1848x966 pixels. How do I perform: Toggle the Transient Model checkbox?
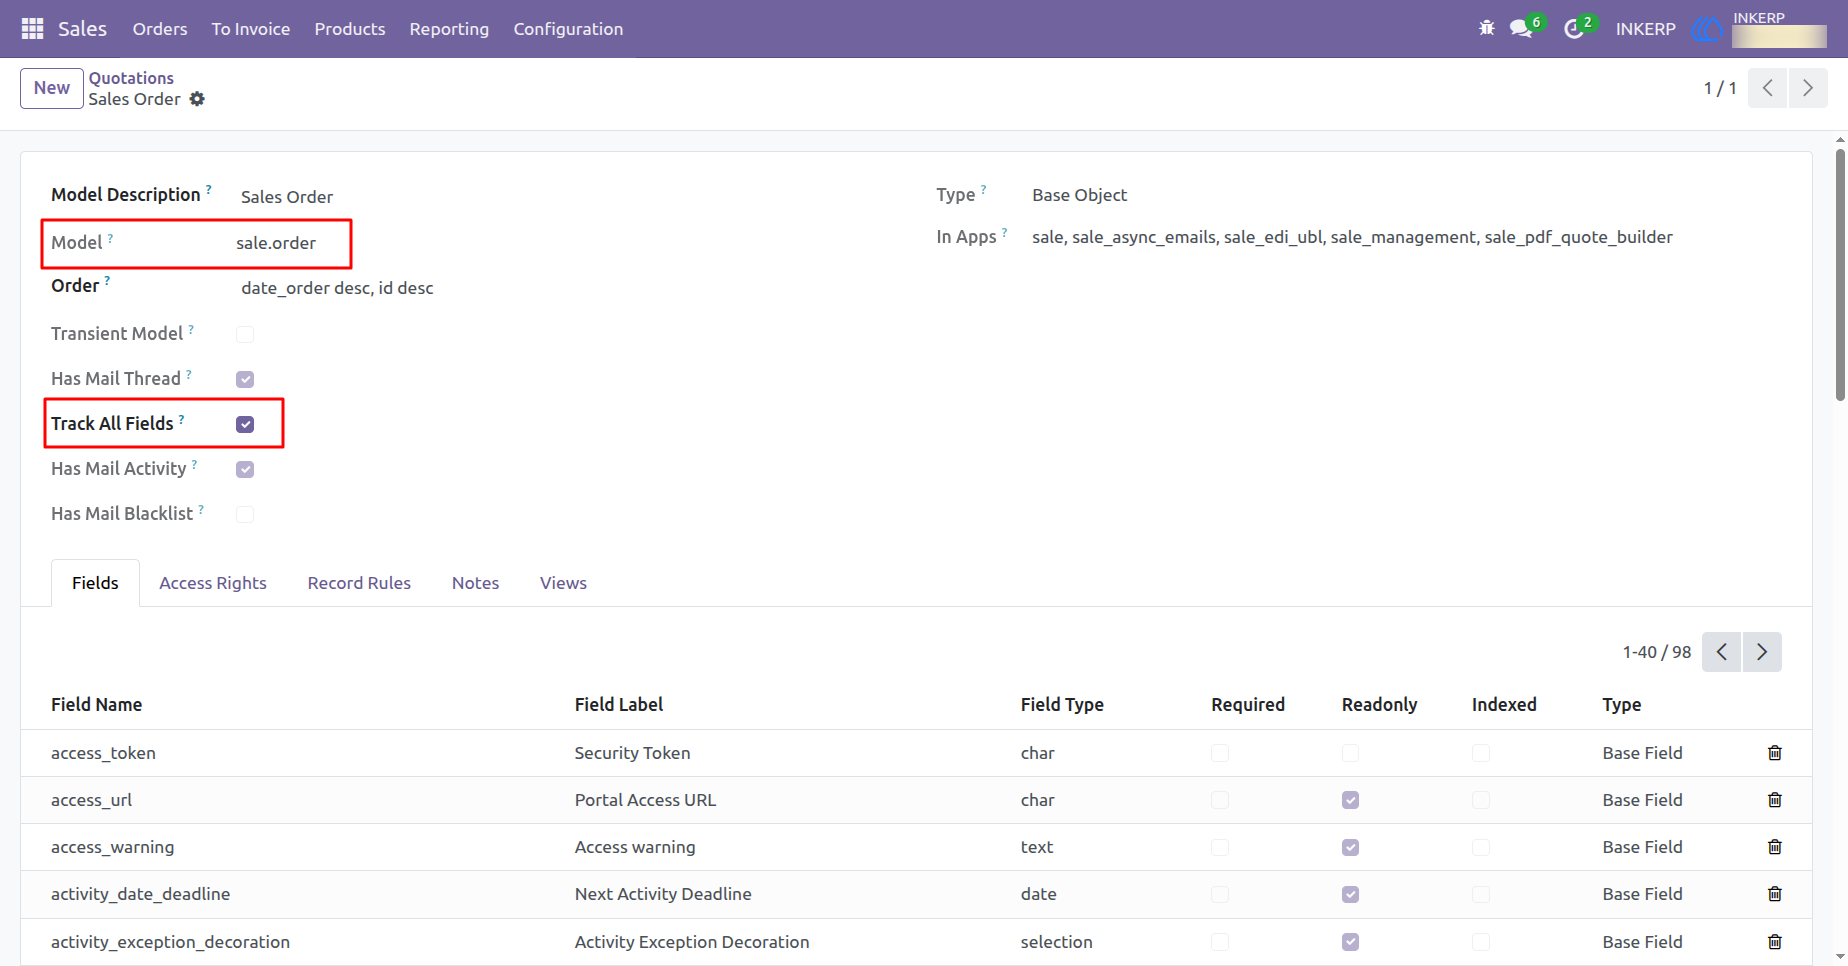[x=245, y=334]
